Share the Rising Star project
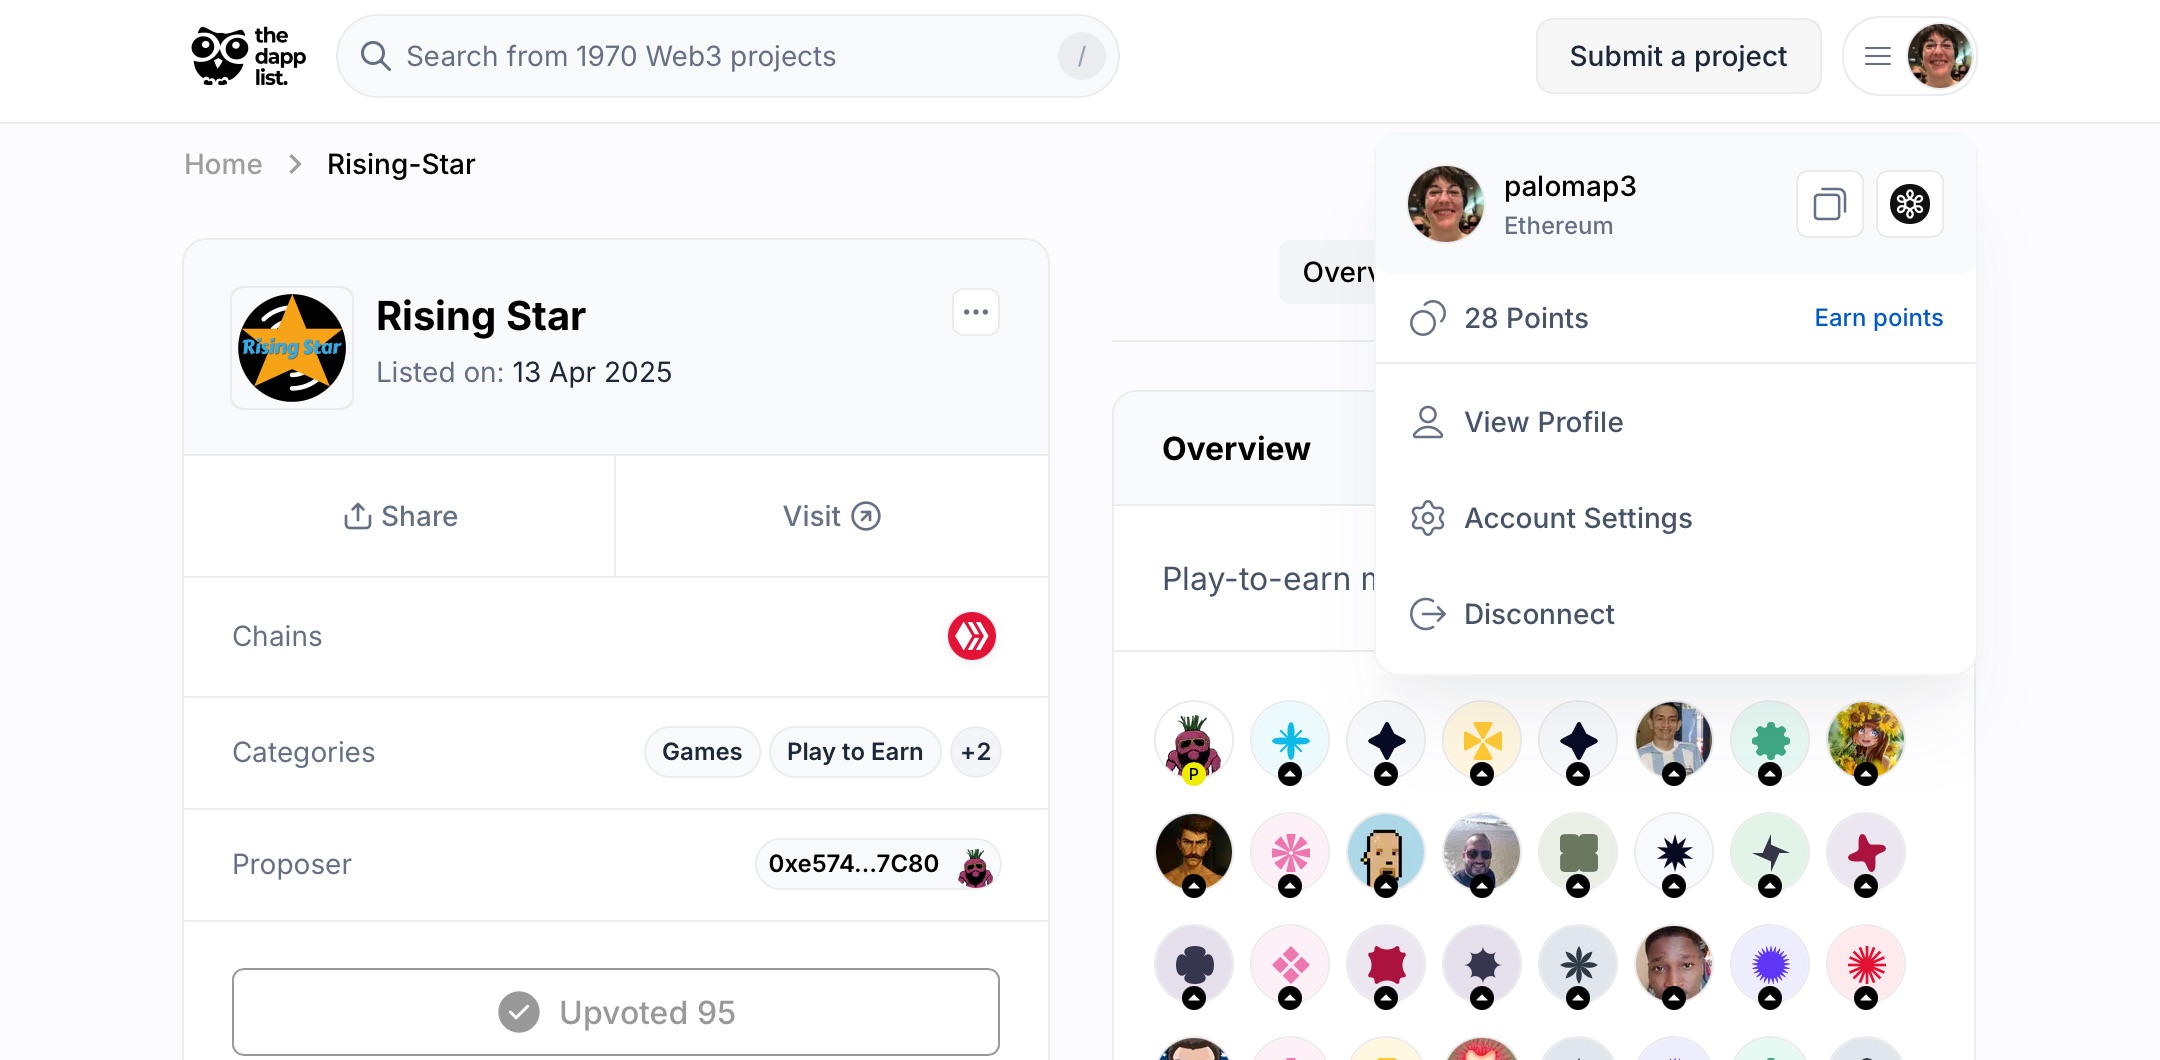 pos(400,516)
